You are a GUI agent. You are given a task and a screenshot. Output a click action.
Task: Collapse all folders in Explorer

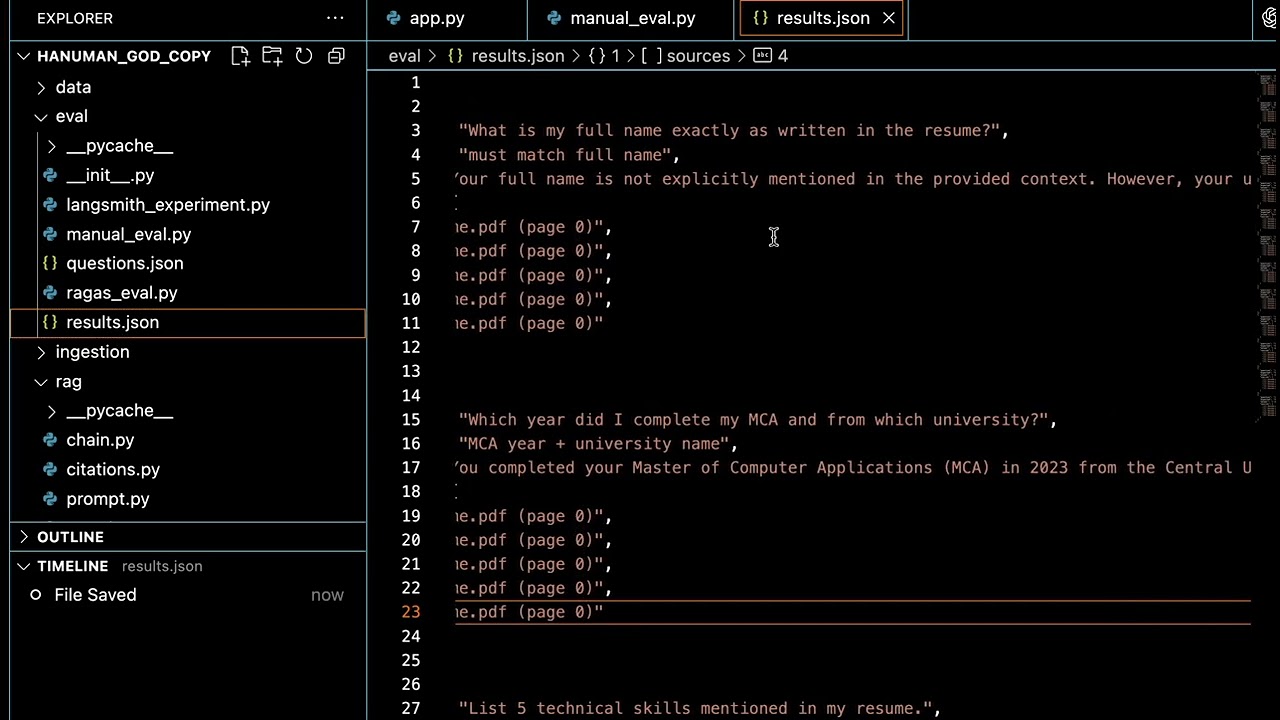tap(336, 56)
